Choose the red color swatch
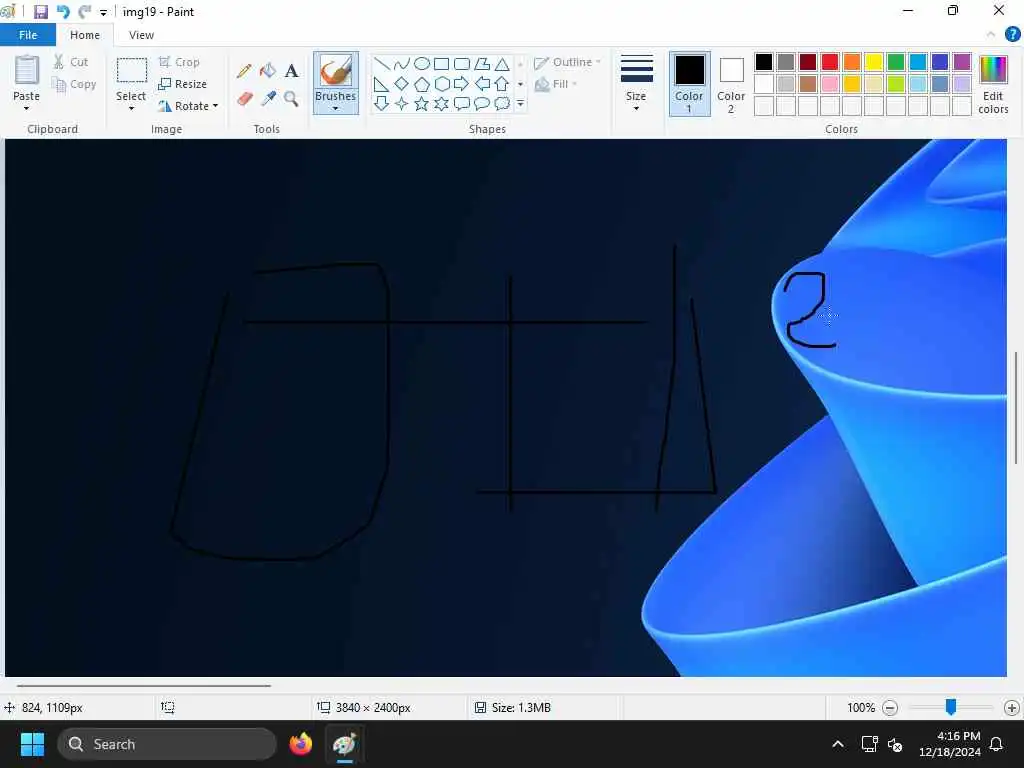The height and width of the screenshot is (768, 1024). pos(830,62)
